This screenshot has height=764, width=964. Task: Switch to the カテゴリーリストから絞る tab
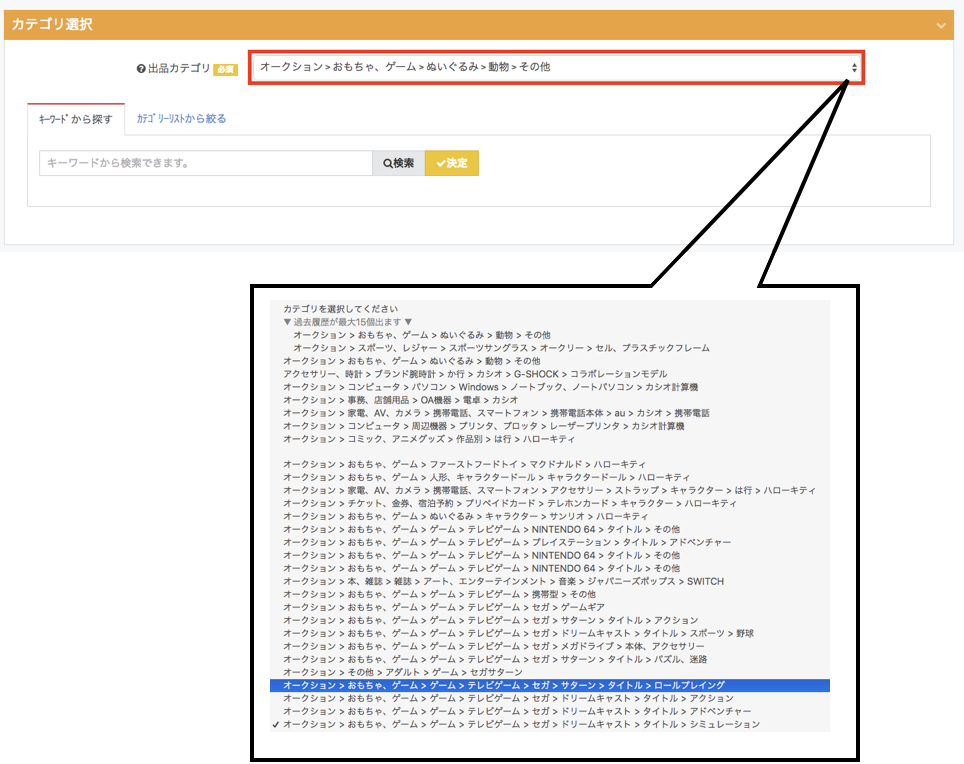181,118
